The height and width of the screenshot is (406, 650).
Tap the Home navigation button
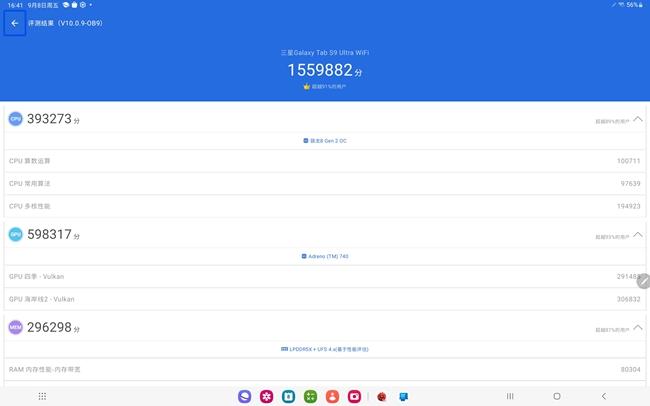557,396
